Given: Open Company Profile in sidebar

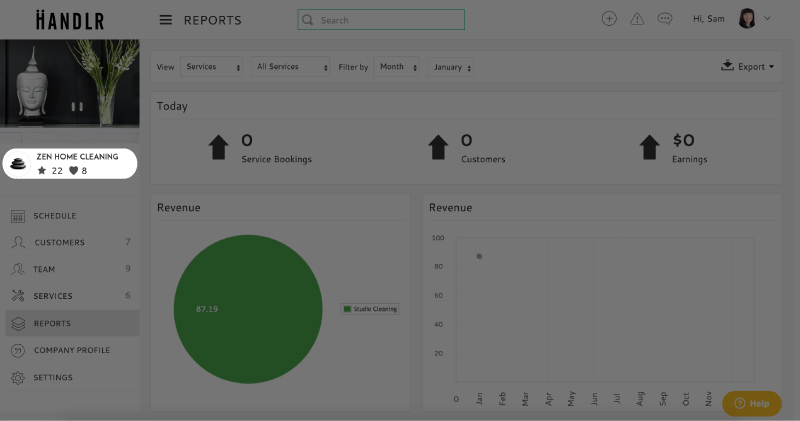Looking at the screenshot, I should [71, 351].
